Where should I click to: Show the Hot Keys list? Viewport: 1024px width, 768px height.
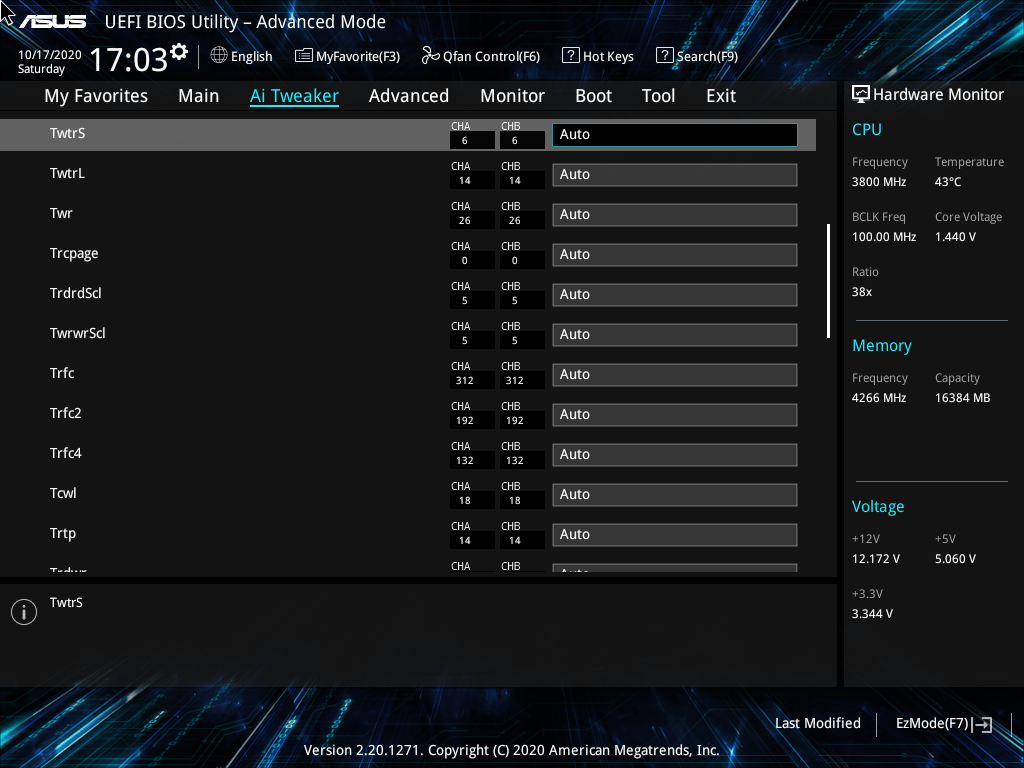608,57
